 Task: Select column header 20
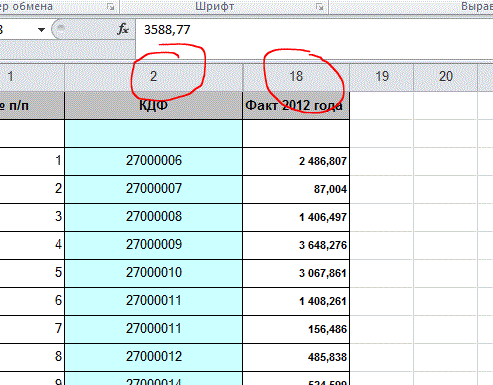coord(446,77)
